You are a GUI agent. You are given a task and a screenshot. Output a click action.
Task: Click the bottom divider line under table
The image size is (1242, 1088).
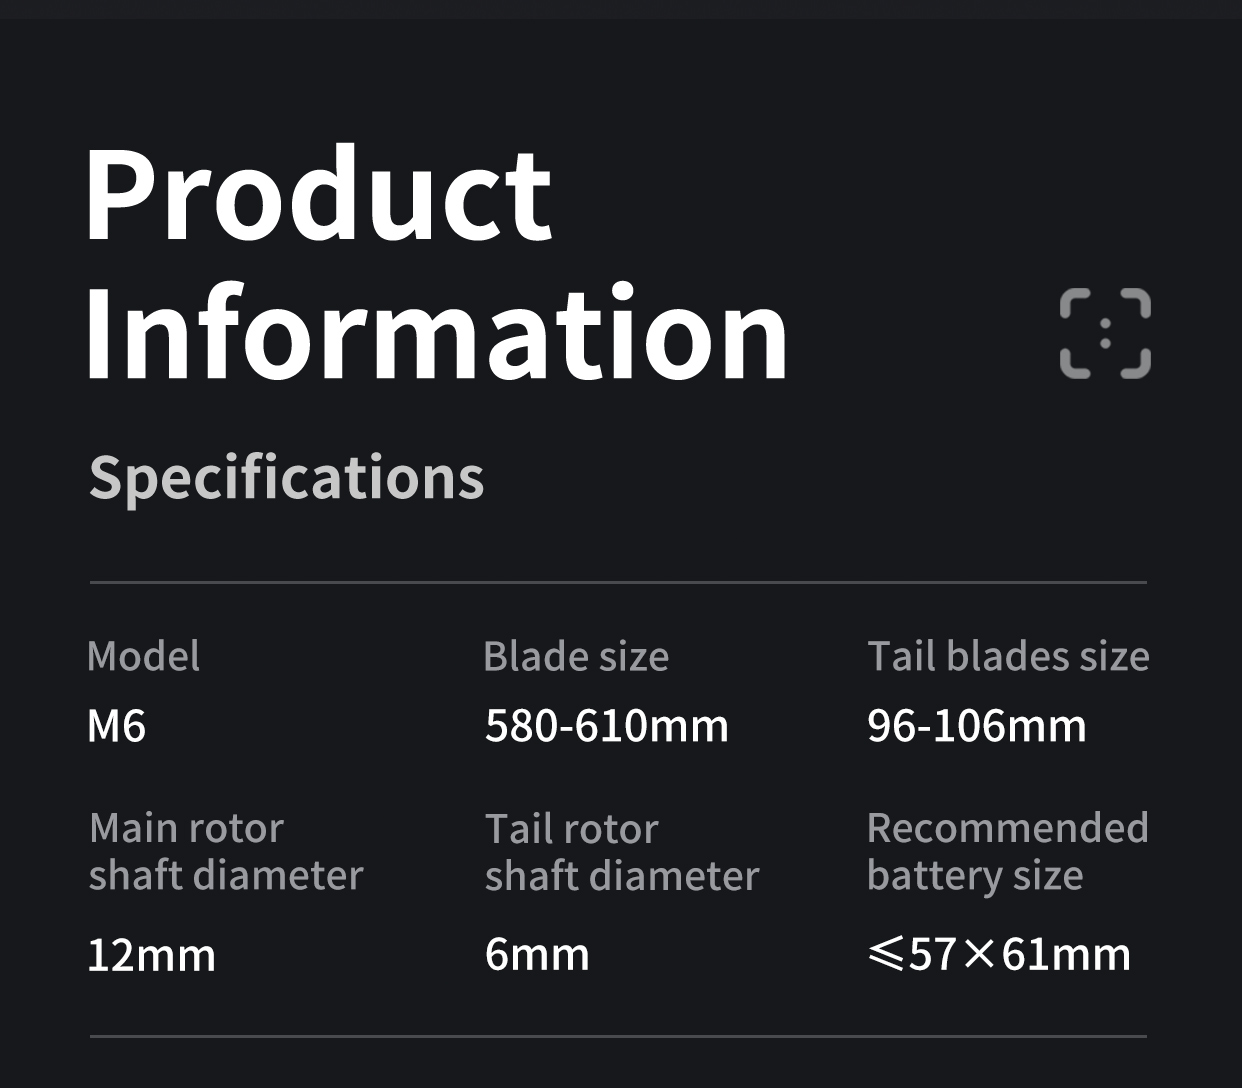(618, 1037)
